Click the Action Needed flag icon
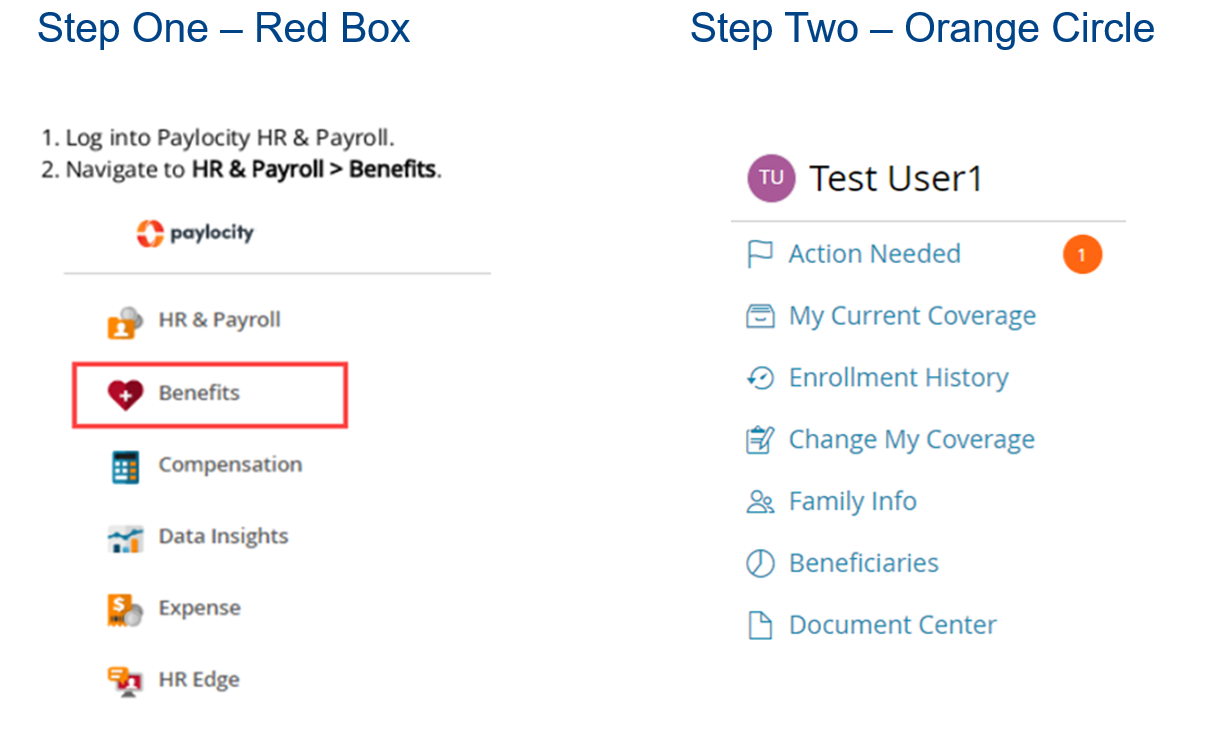This screenshot has height=730, width=1206. 760,255
